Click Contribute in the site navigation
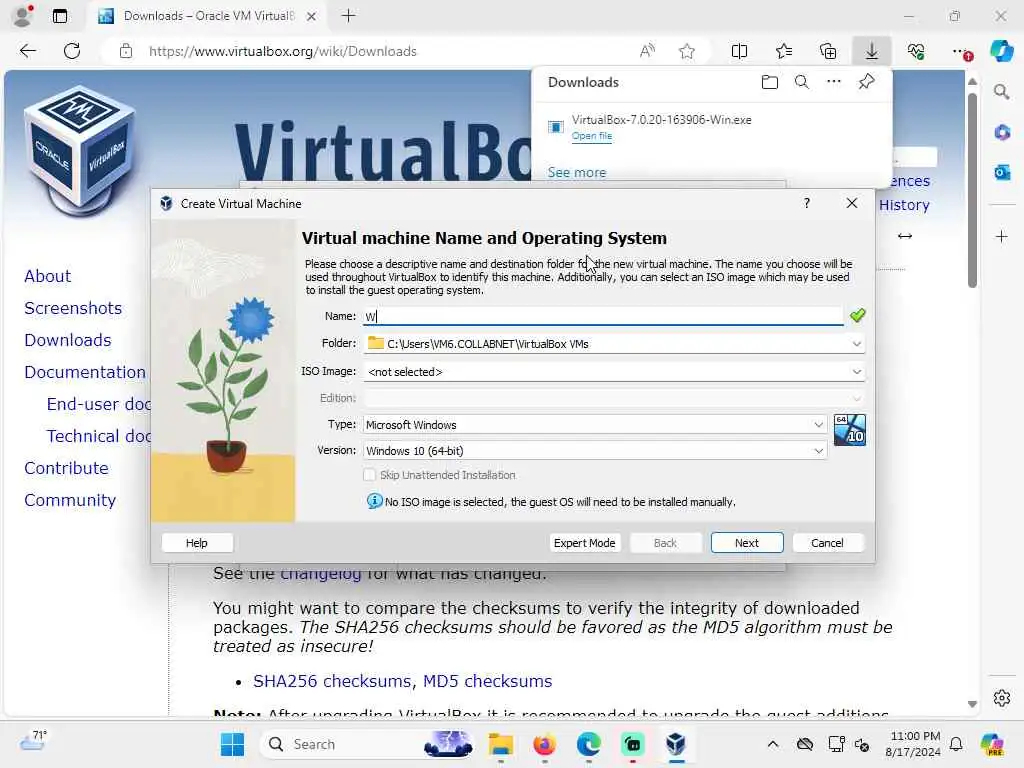The image size is (1024, 768). pos(67,468)
